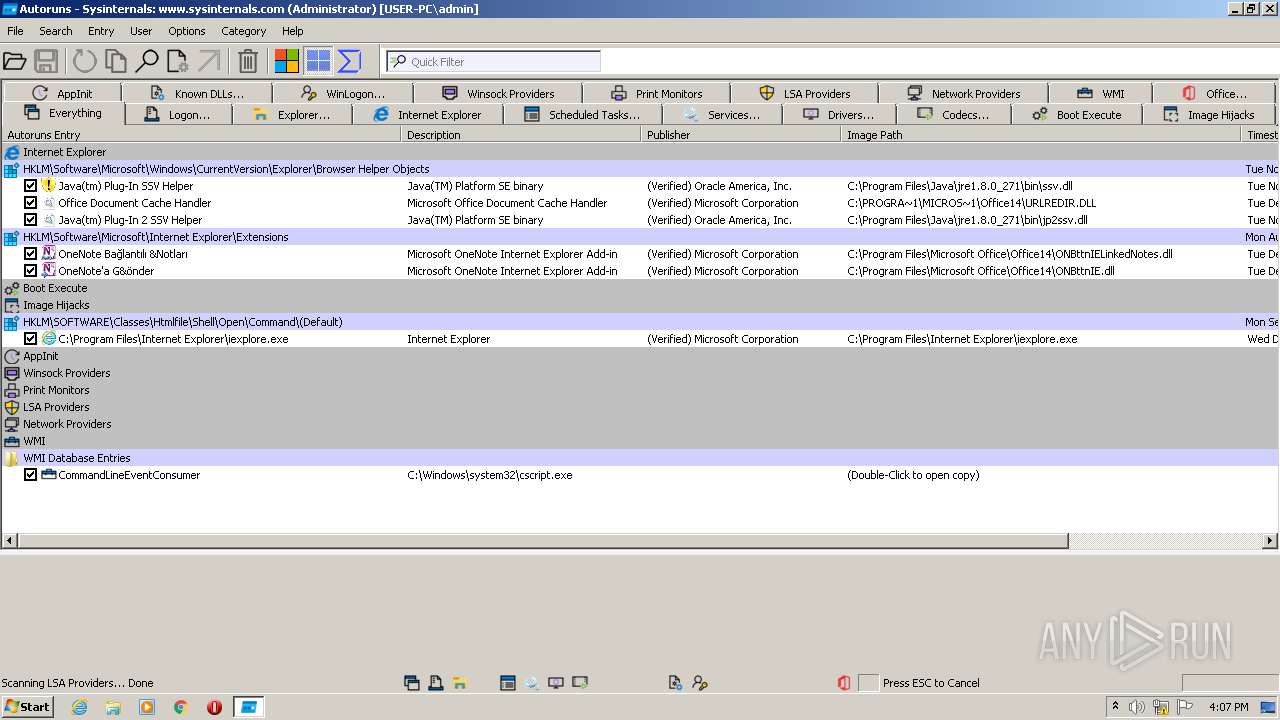
Task: Click the Everything icon in status bar
Action: coord(412,683)
